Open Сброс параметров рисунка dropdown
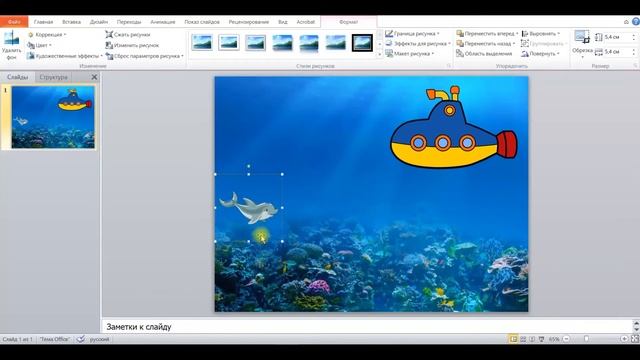 pos(144,56)
